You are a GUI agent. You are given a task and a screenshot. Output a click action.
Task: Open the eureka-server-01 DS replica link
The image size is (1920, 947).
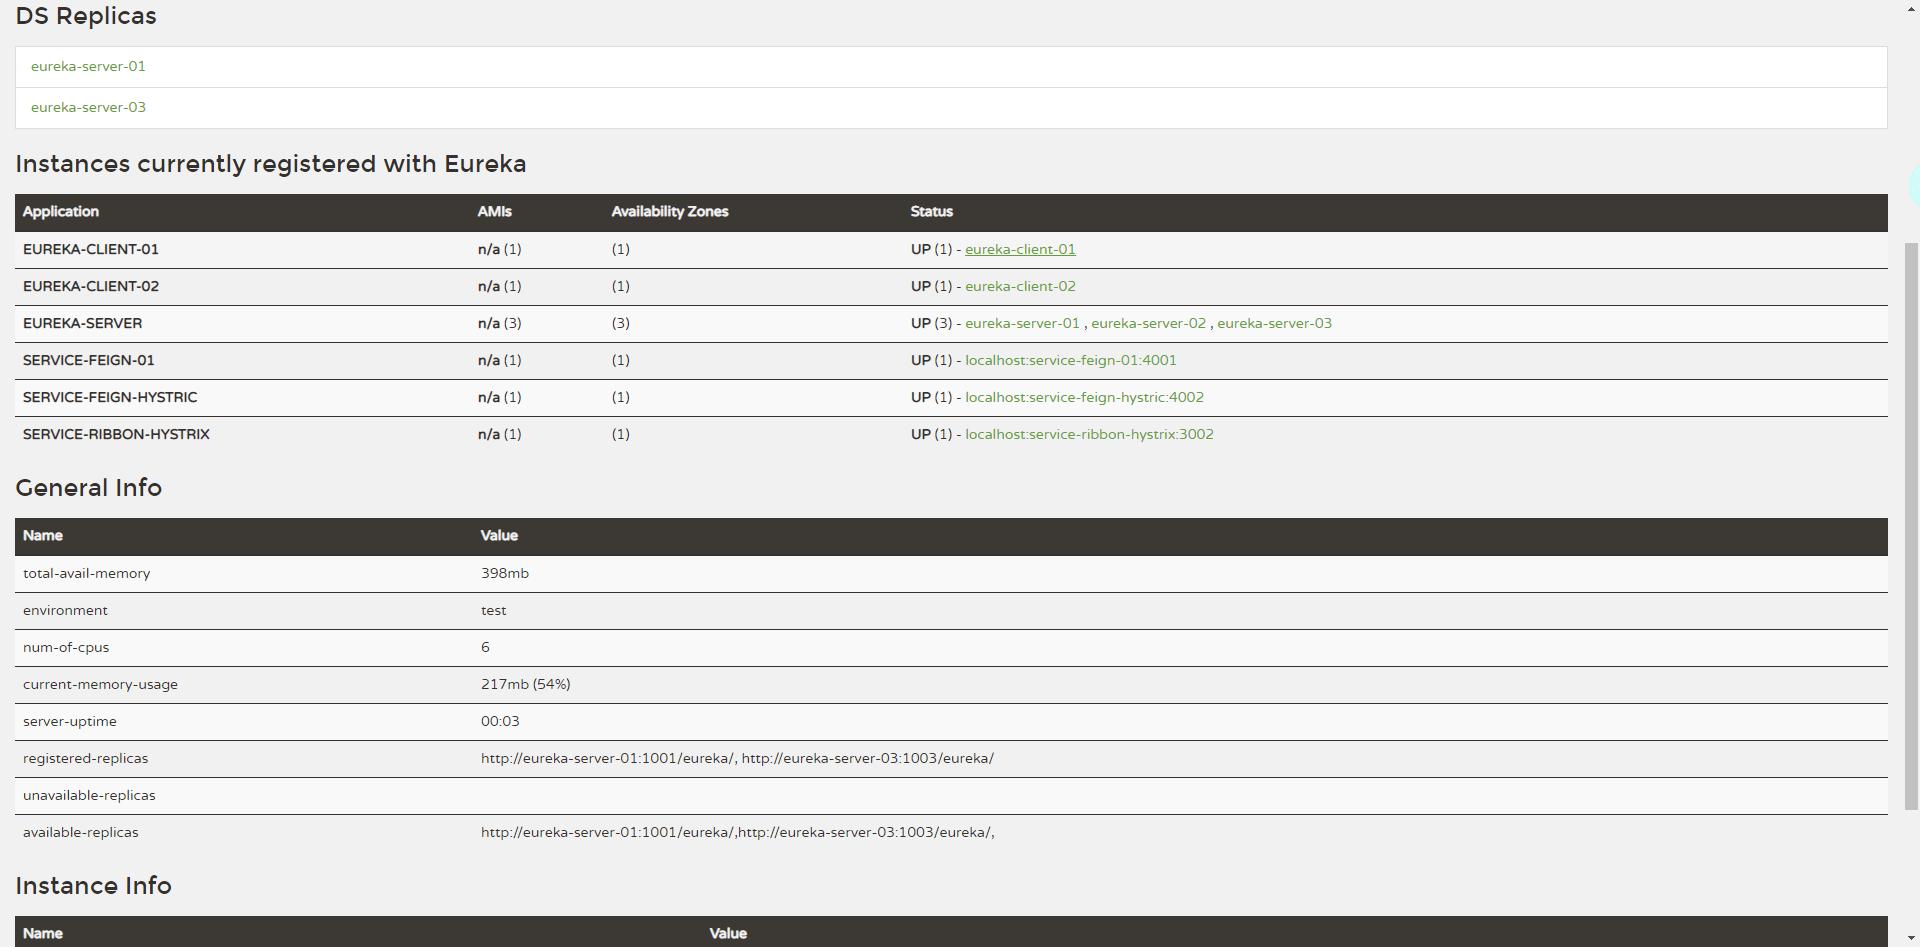[88, 66]
